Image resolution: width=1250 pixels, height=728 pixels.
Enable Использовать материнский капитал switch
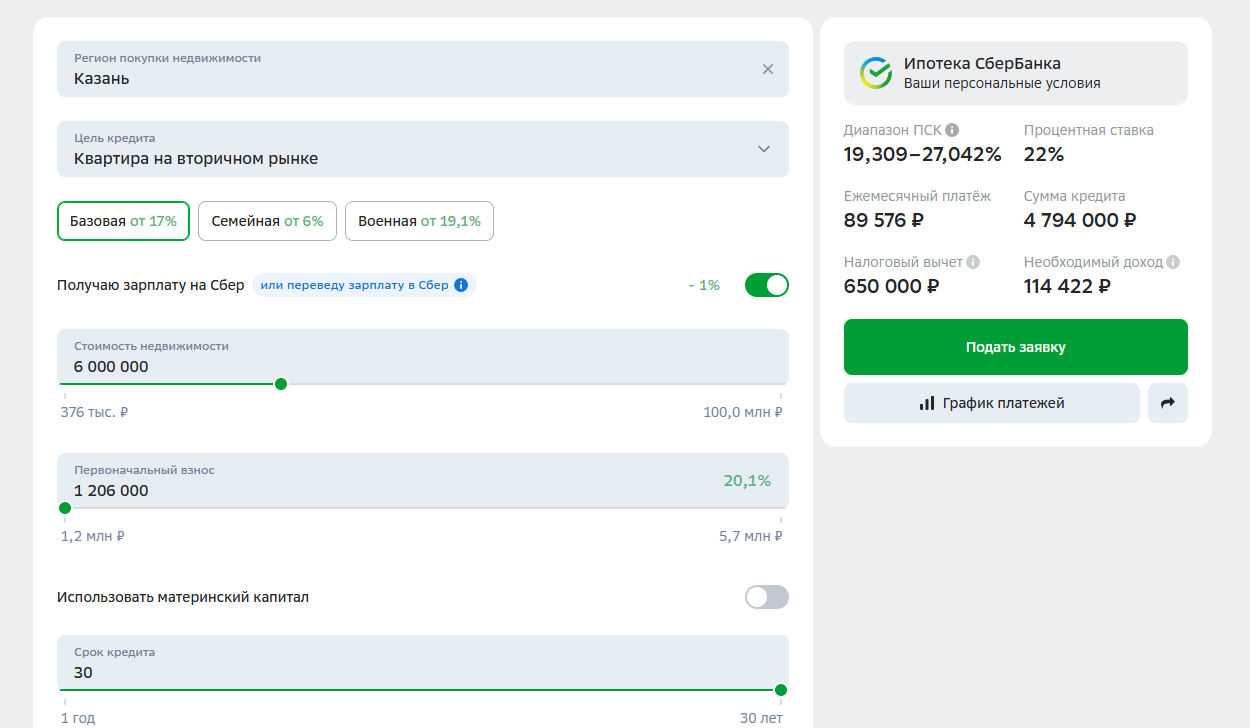coord(767,597)
